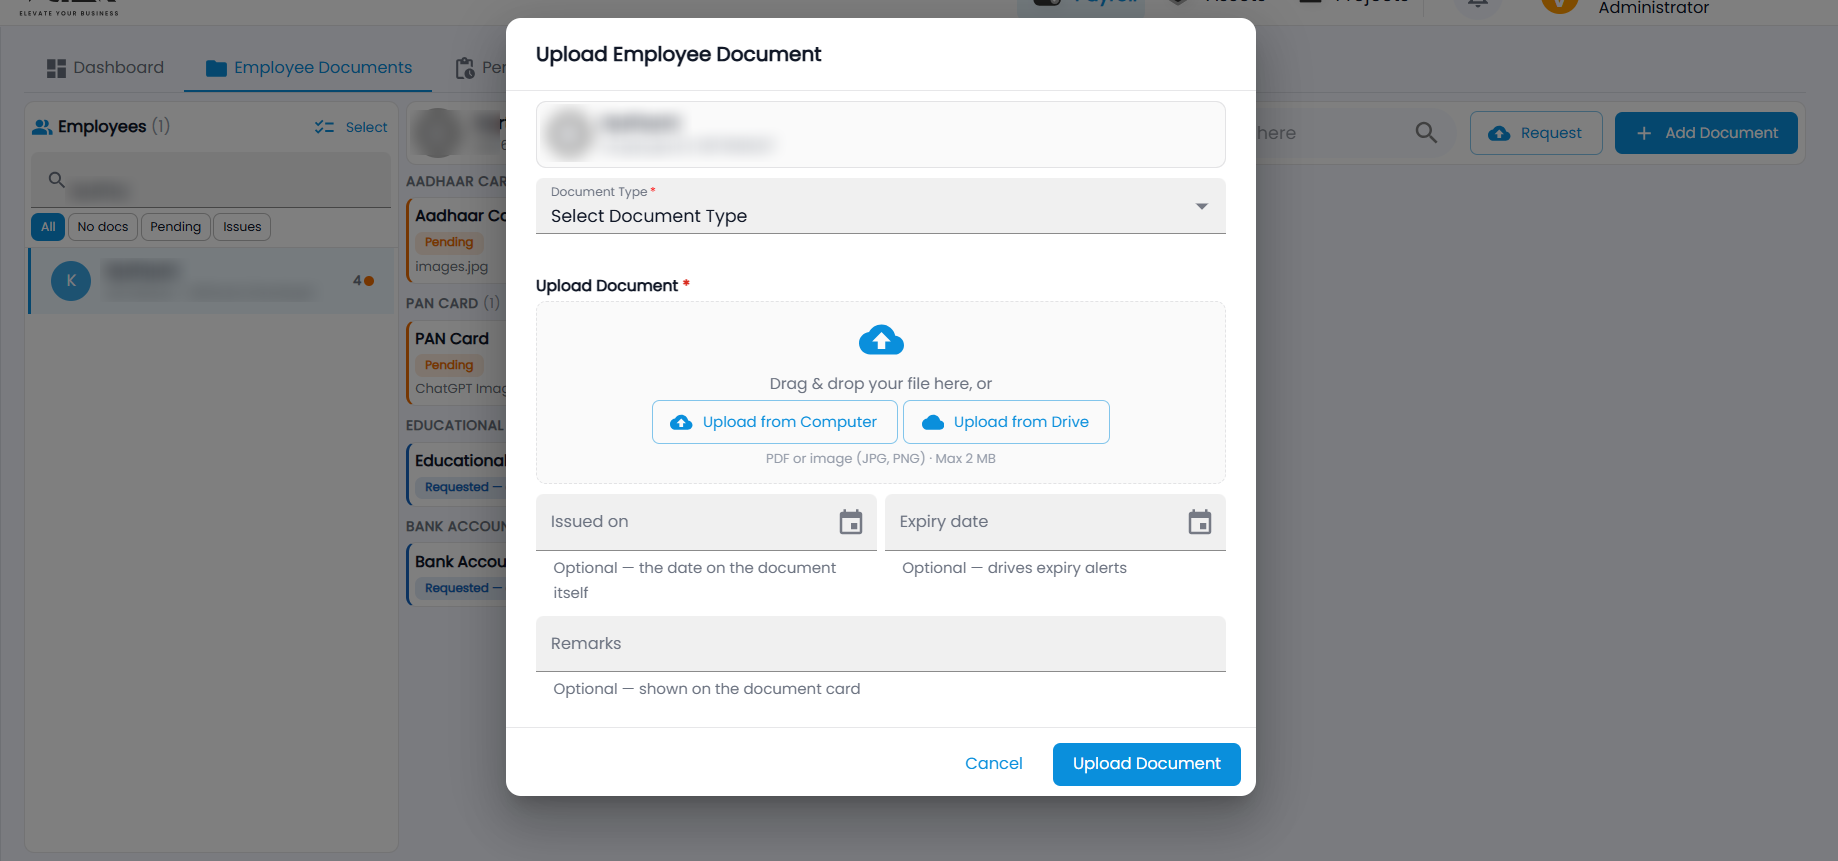Image resolution: width=1838 pixels, height=861 pixels.
Task: Click the K avatar of the listed employee
Action: coord(71,281)
